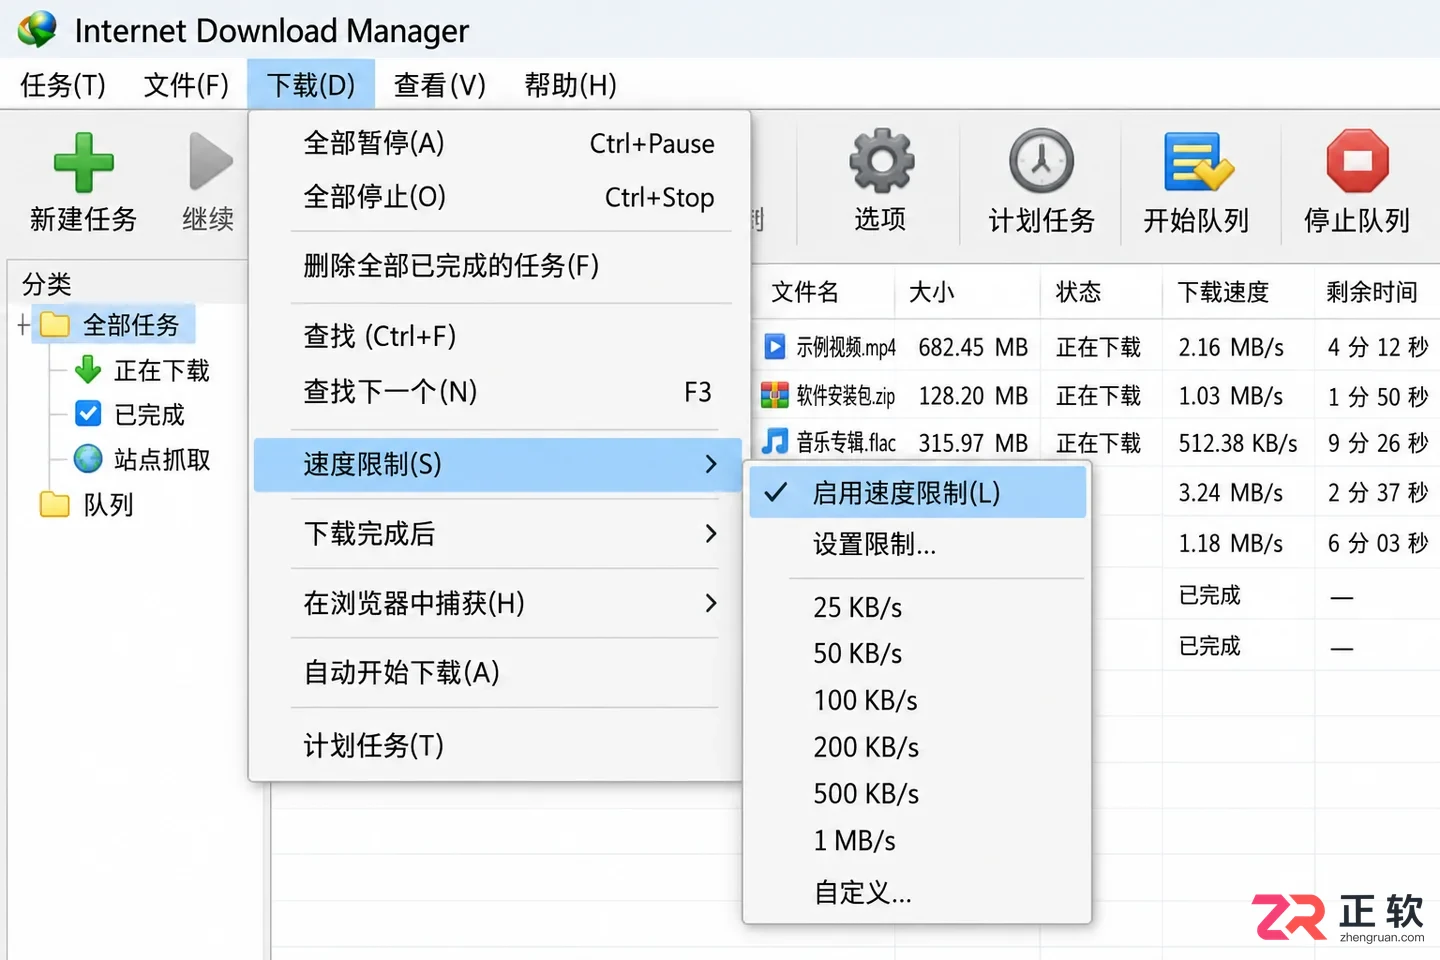Screen dimensions: 1440x960
Task: Sort by the 状态 column header
Action: [x=1078, y=292]
